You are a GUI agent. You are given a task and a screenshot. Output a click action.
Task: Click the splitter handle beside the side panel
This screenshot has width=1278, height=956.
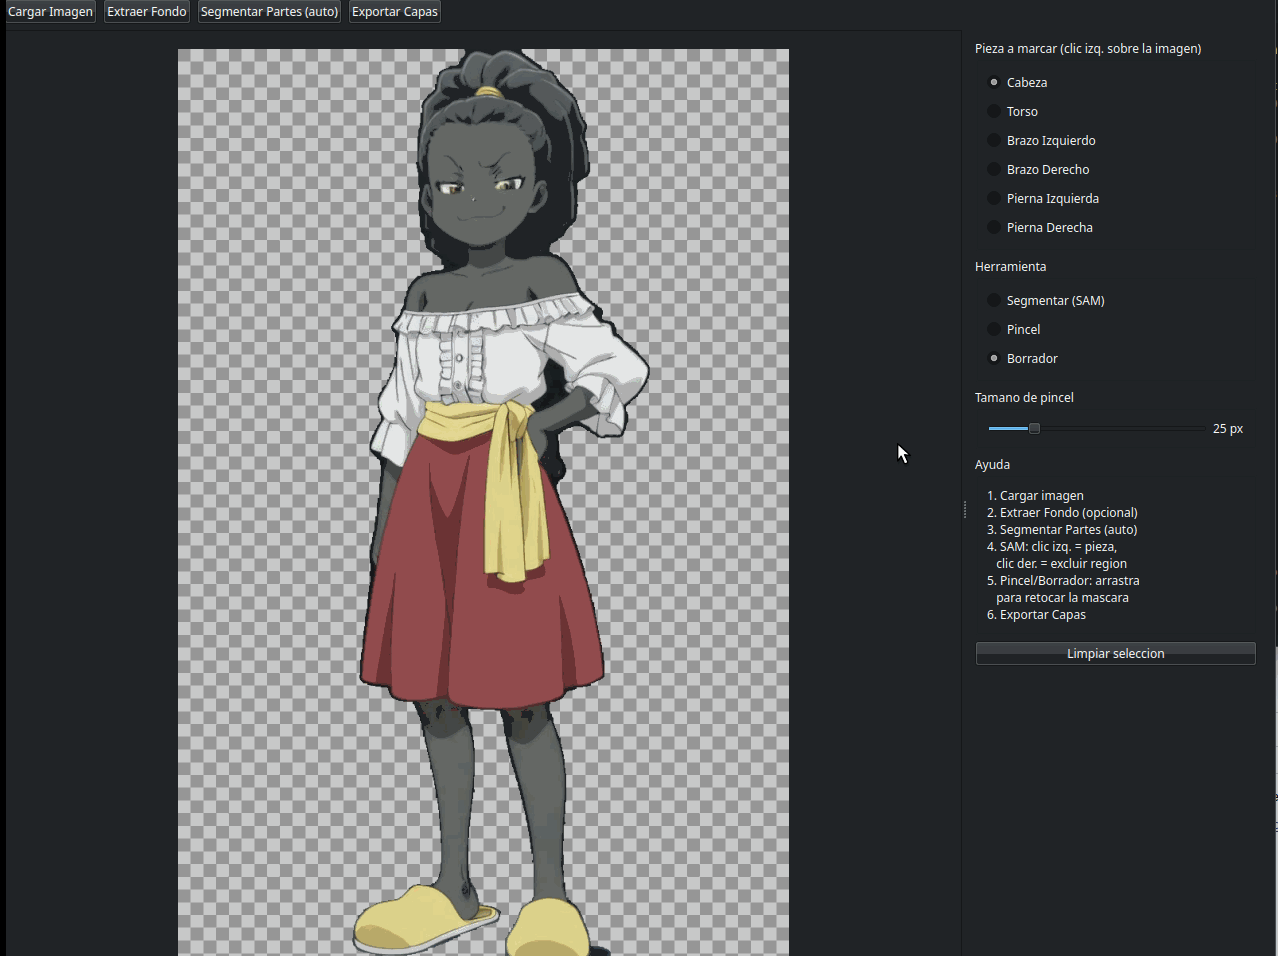coord(965,510)
